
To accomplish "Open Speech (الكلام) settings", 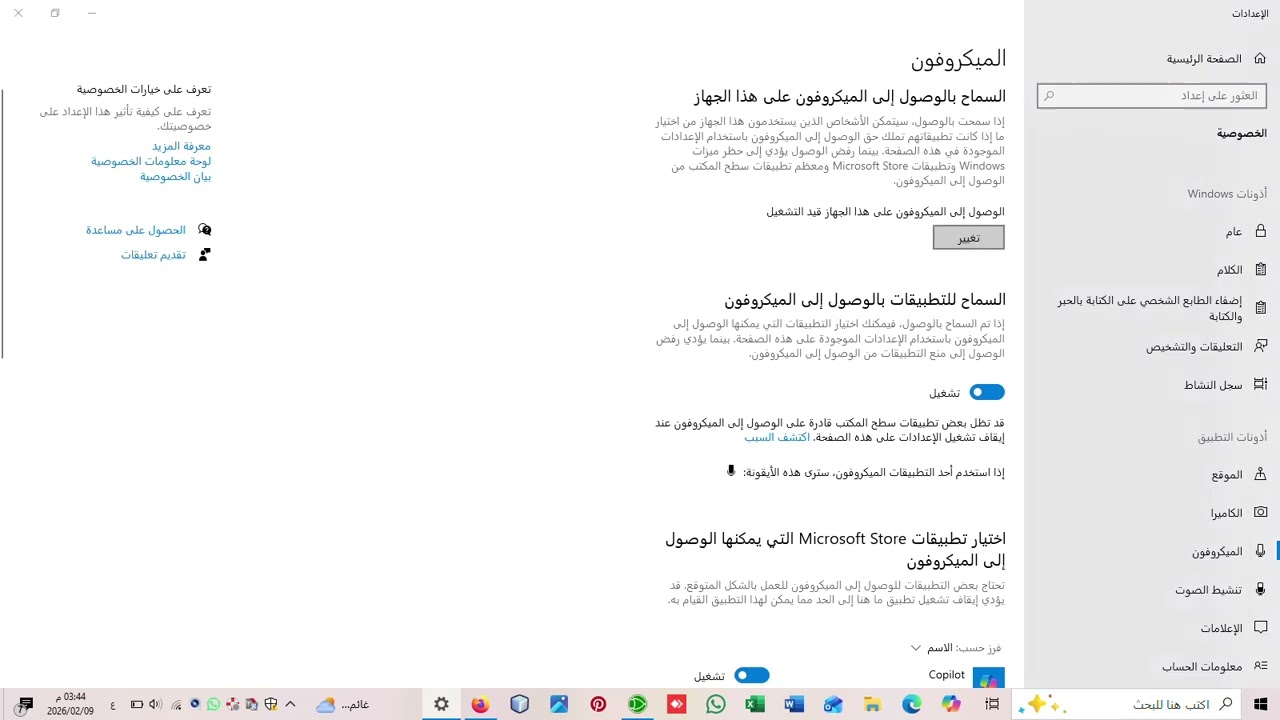I will click(x=1152, y=270).
